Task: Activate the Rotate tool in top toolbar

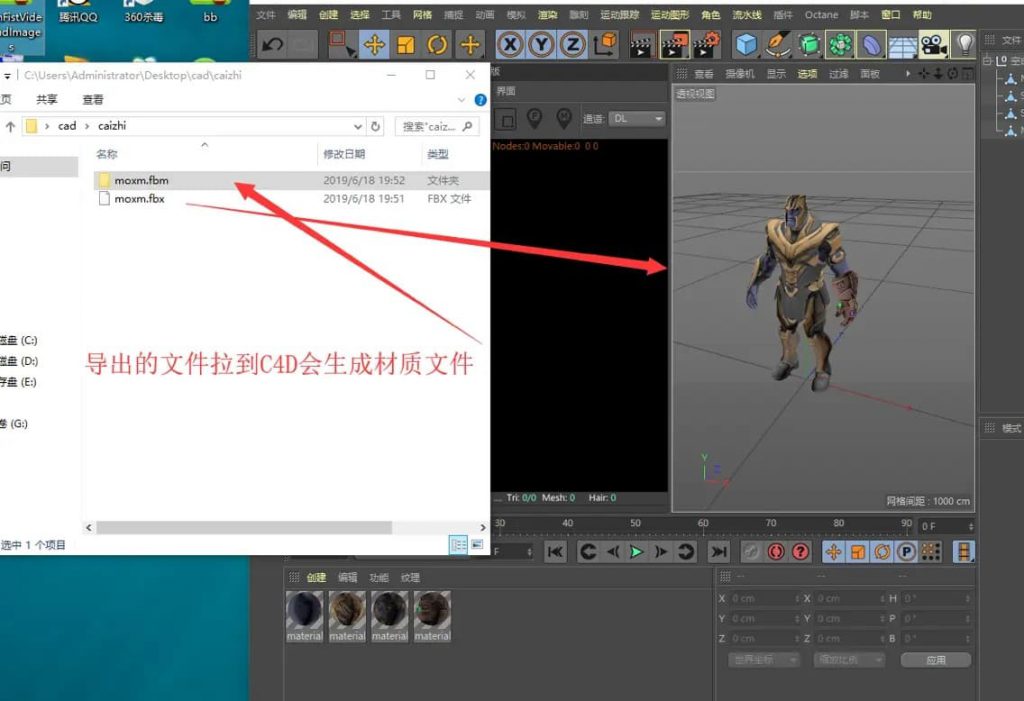Action: tap(438, 44)
